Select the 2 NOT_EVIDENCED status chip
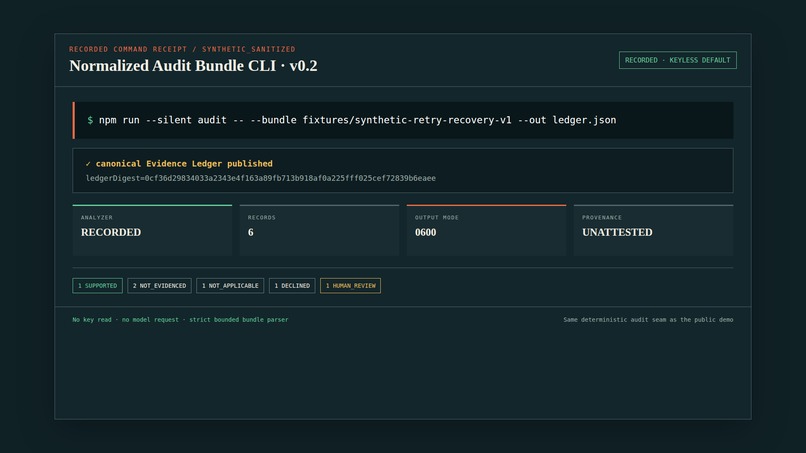This screenshot has height=453, width=806. (x=159, y=285)
